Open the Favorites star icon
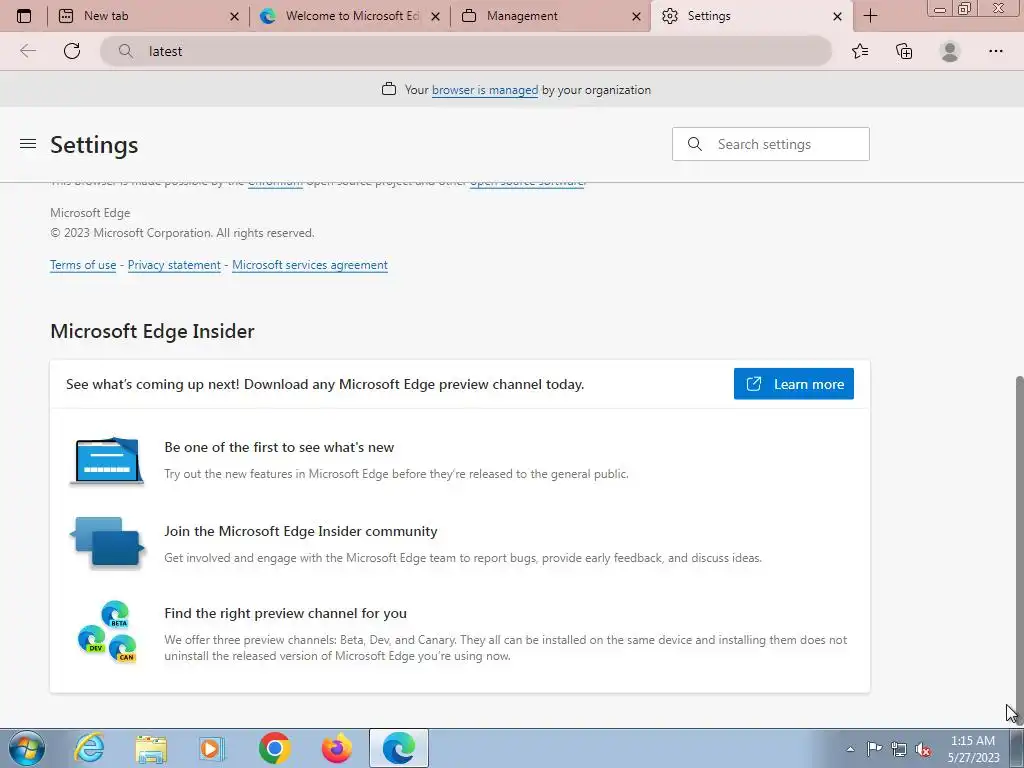Viewport: 1024px width, 768px height. [x=860, y=51]
